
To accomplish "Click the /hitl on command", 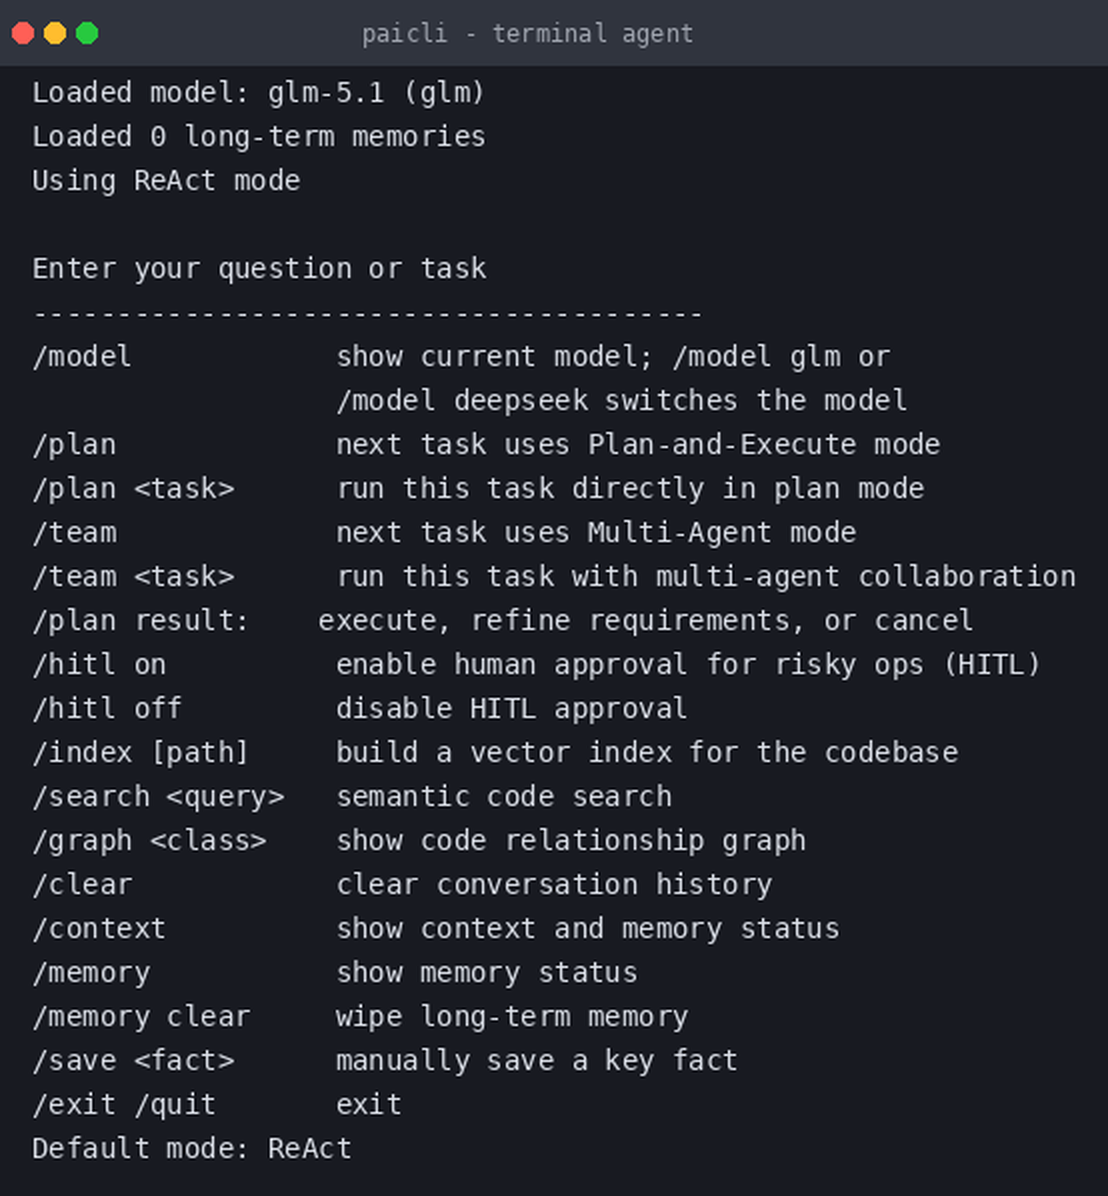I will pos(99,664).
